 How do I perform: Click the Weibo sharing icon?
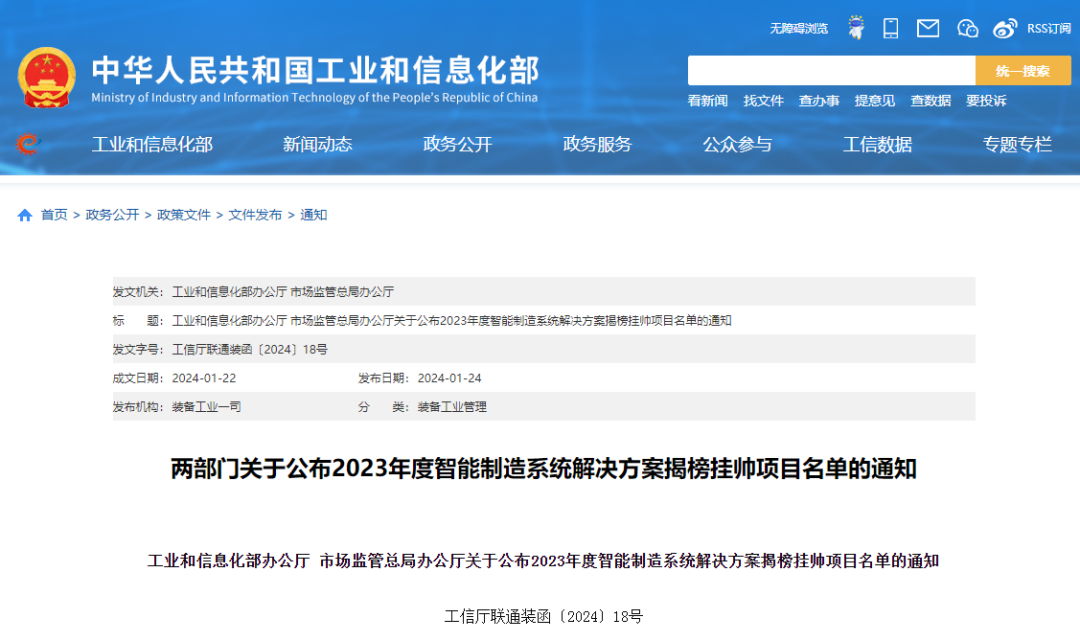coord(1004,28)
